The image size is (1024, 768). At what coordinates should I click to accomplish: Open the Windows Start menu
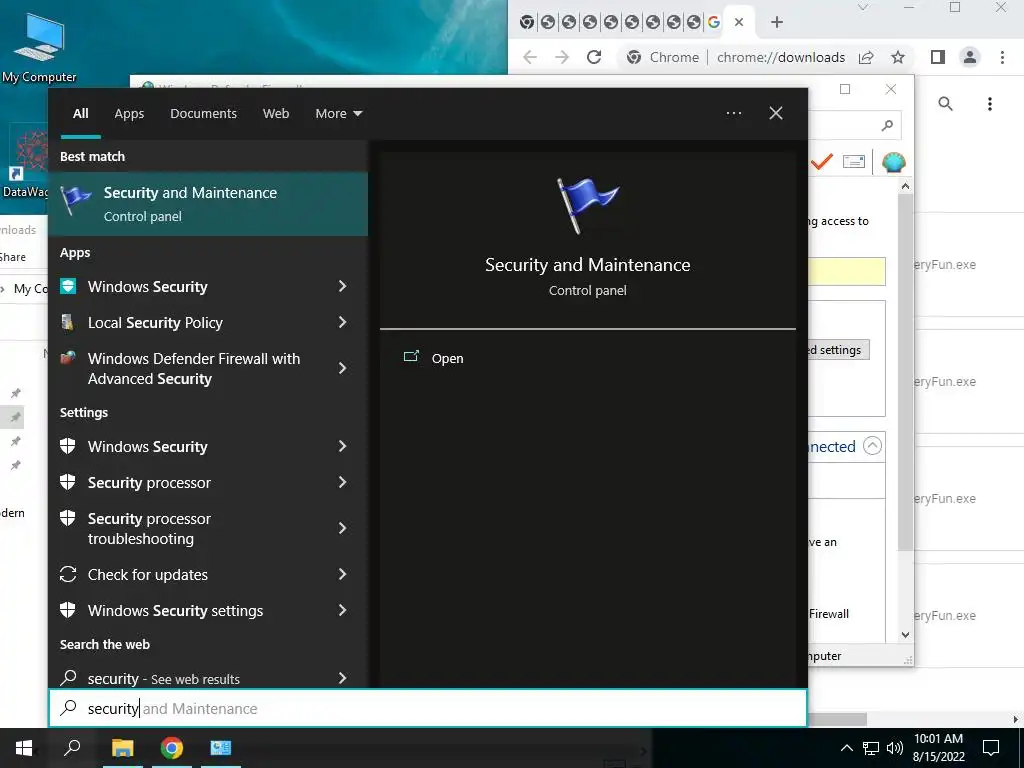(24, 748)
